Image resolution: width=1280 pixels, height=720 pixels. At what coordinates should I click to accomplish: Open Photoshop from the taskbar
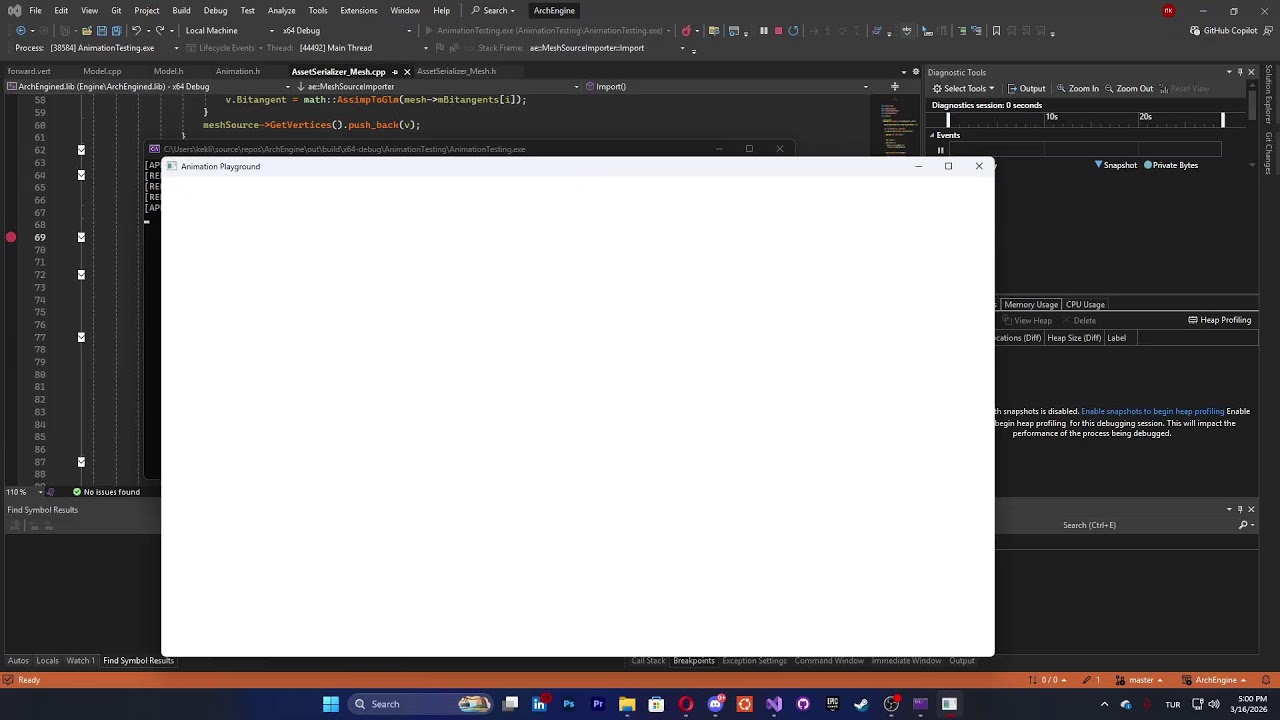(569, 704)
